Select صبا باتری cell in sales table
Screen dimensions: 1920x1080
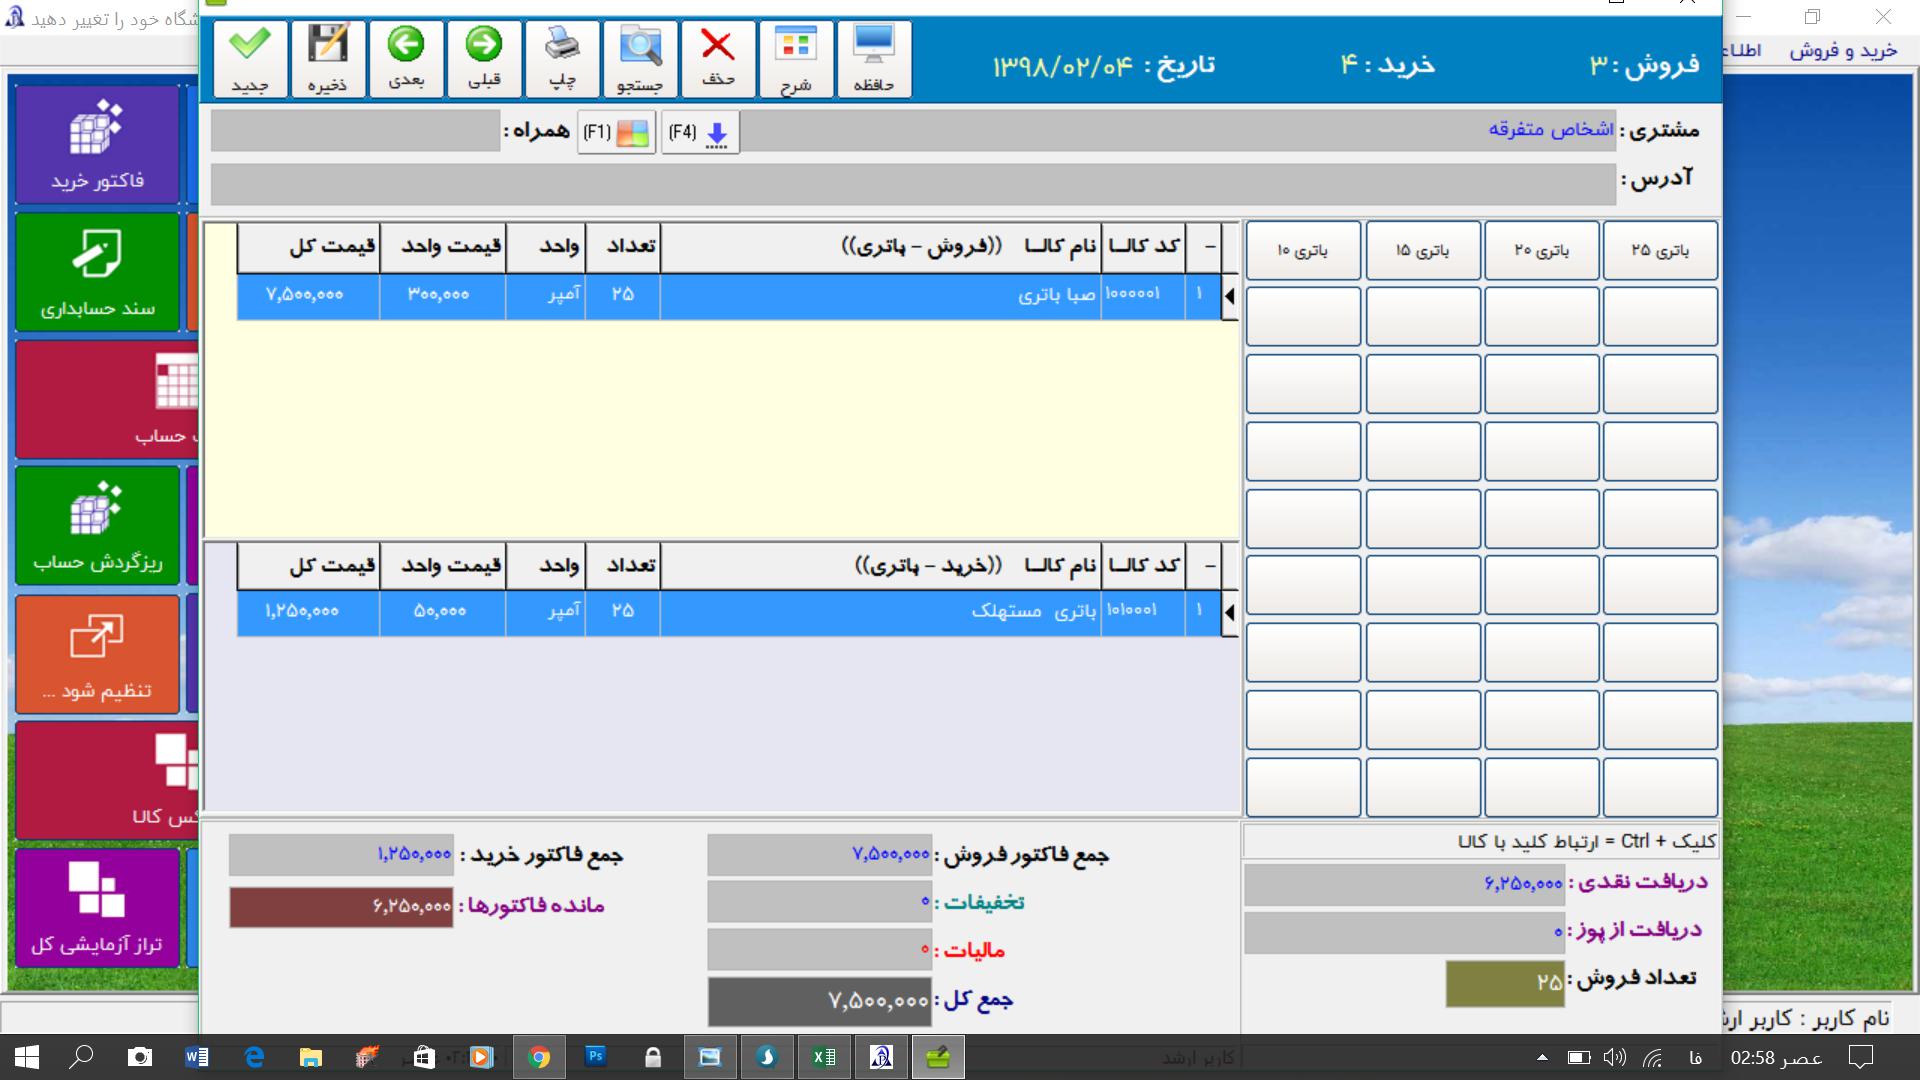tap(880, 296)
